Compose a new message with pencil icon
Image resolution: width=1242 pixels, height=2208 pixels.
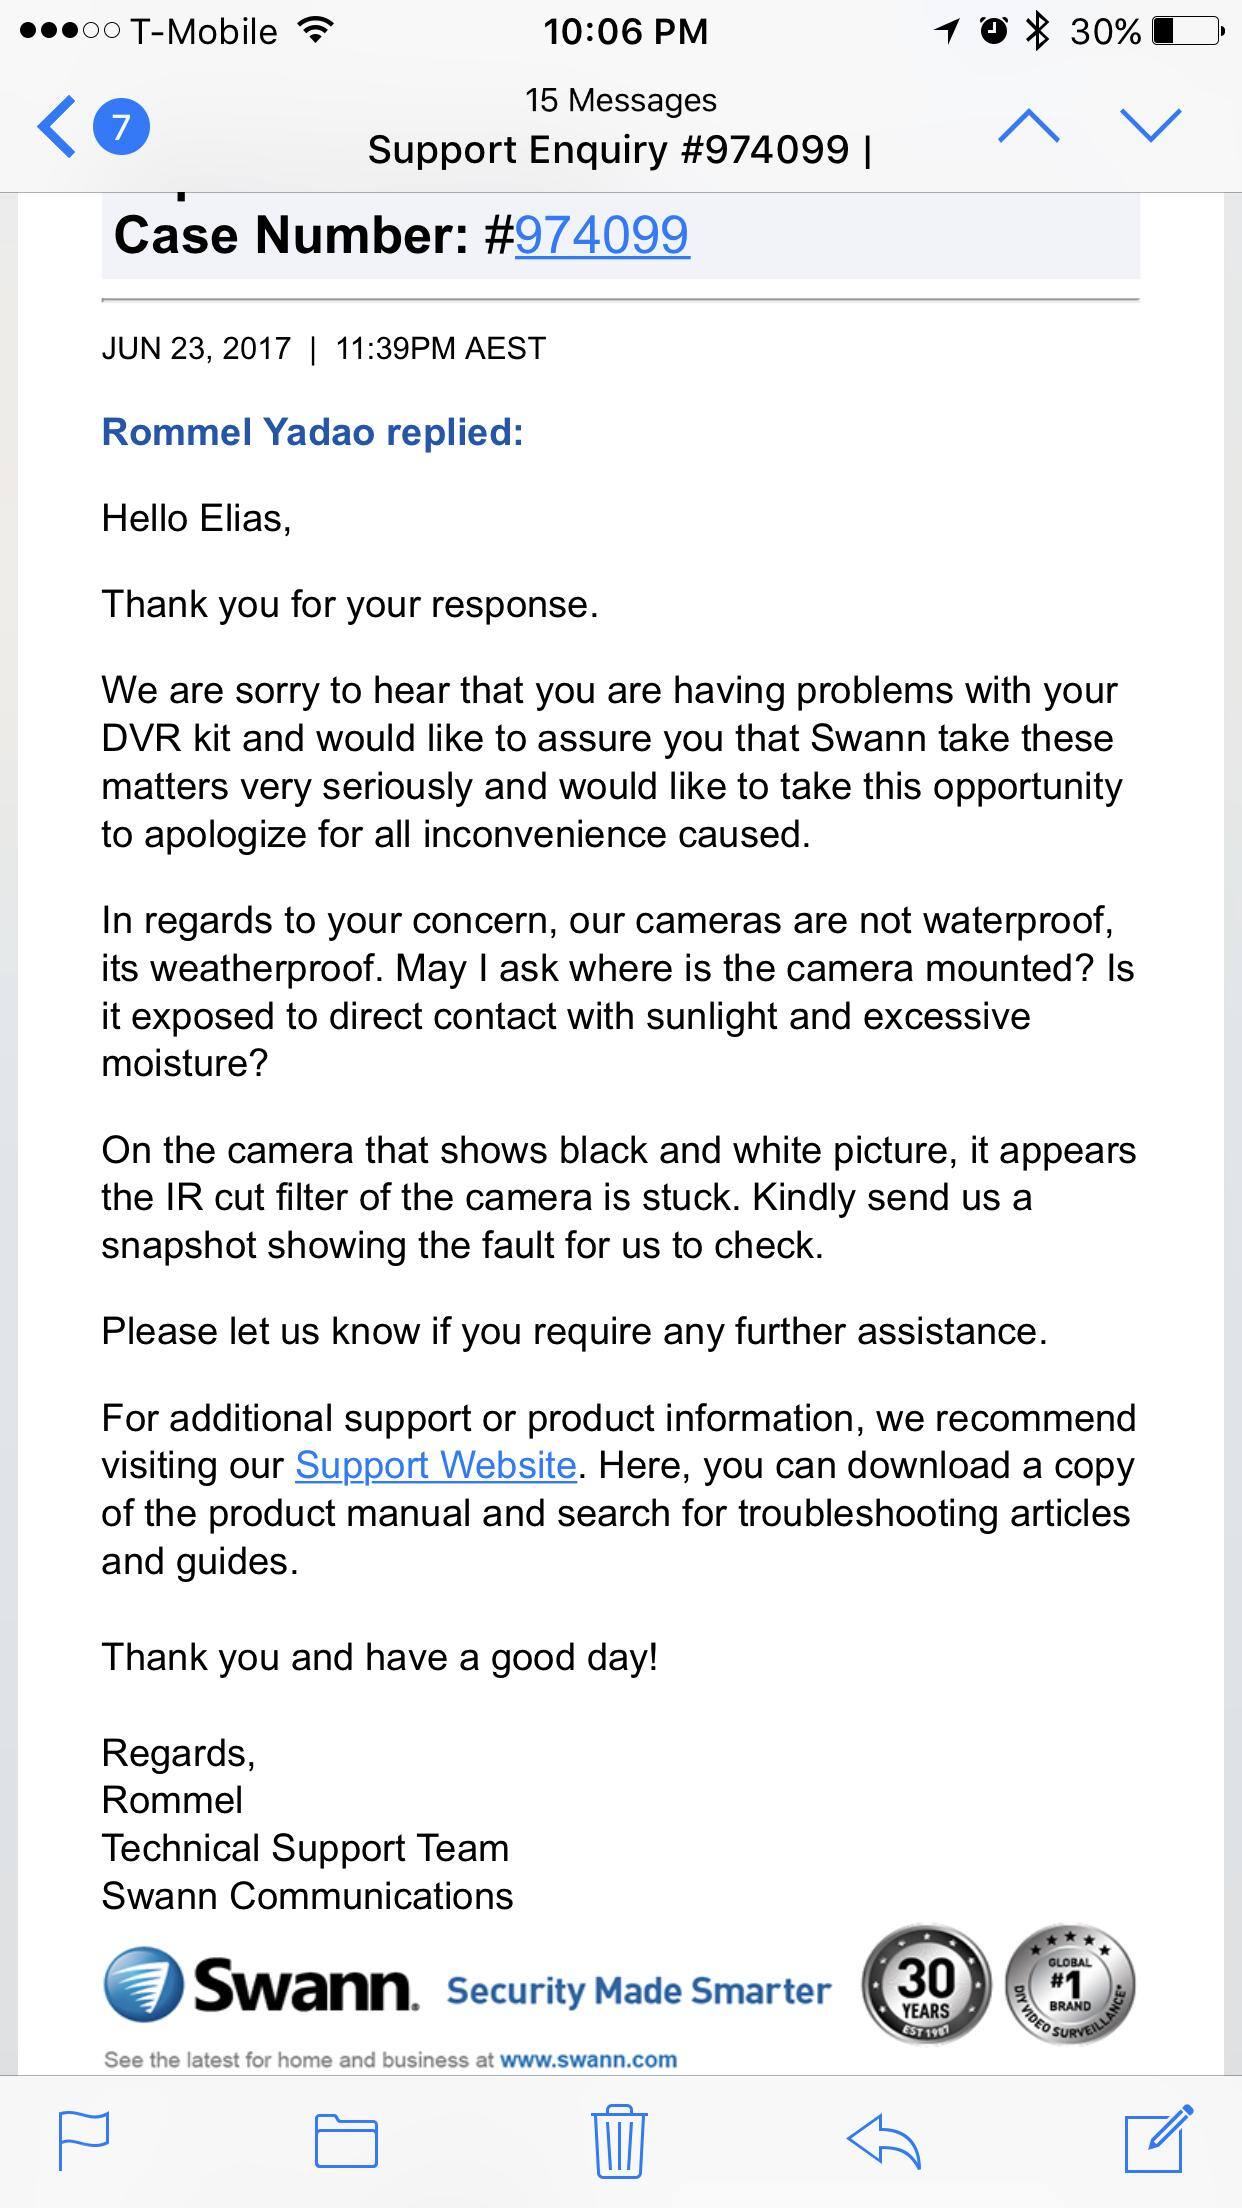pyautogui.click(x=1158, y=2140)
